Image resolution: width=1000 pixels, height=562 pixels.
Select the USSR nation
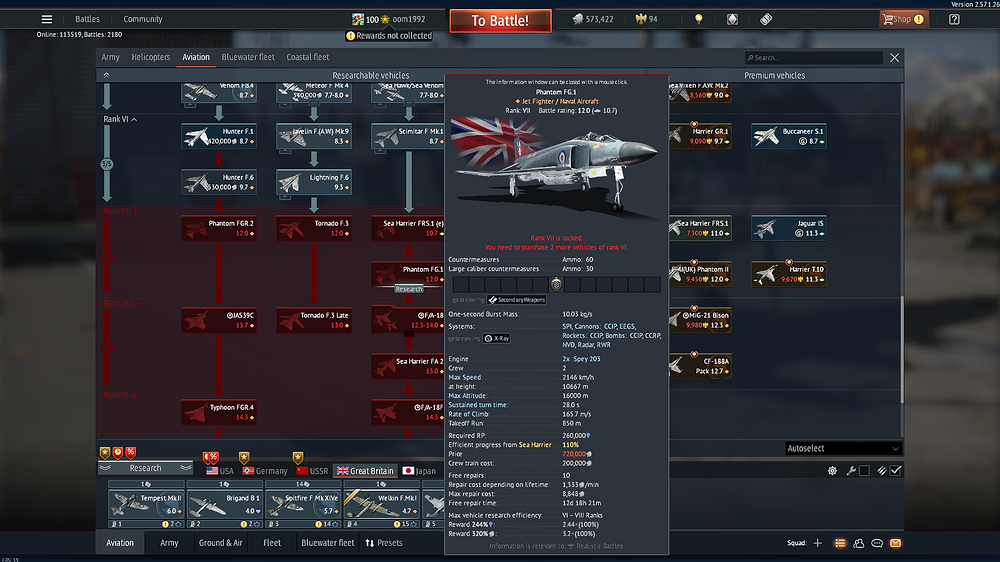click(x=312, y=471)
